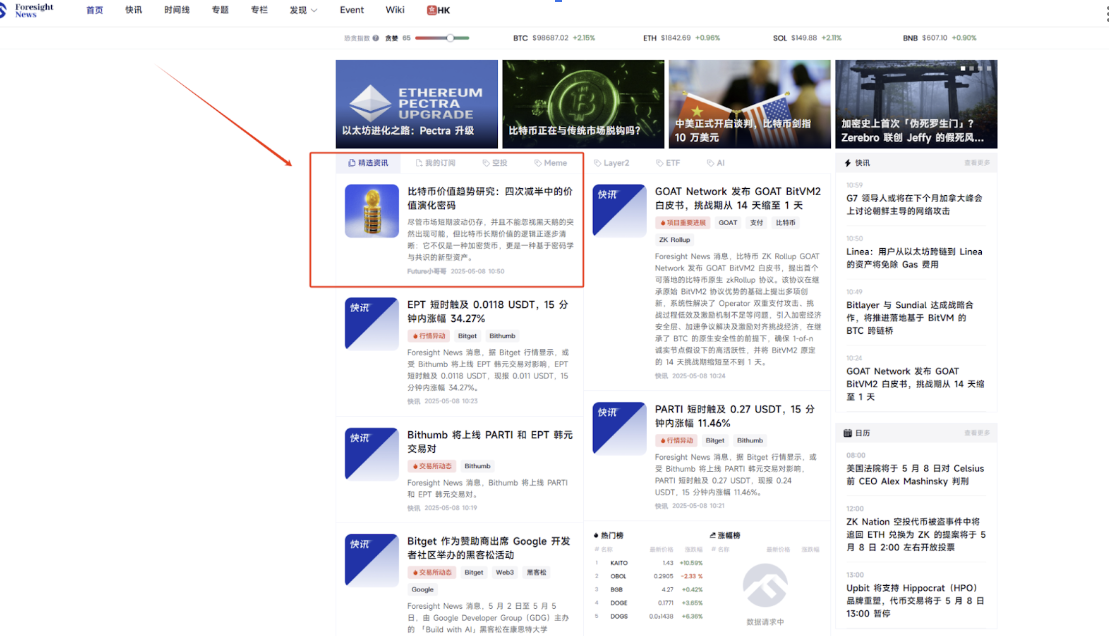Click 查看更多 in the 快讯 panel
The image size is (1109, 636).
click(x=976, y=163)
